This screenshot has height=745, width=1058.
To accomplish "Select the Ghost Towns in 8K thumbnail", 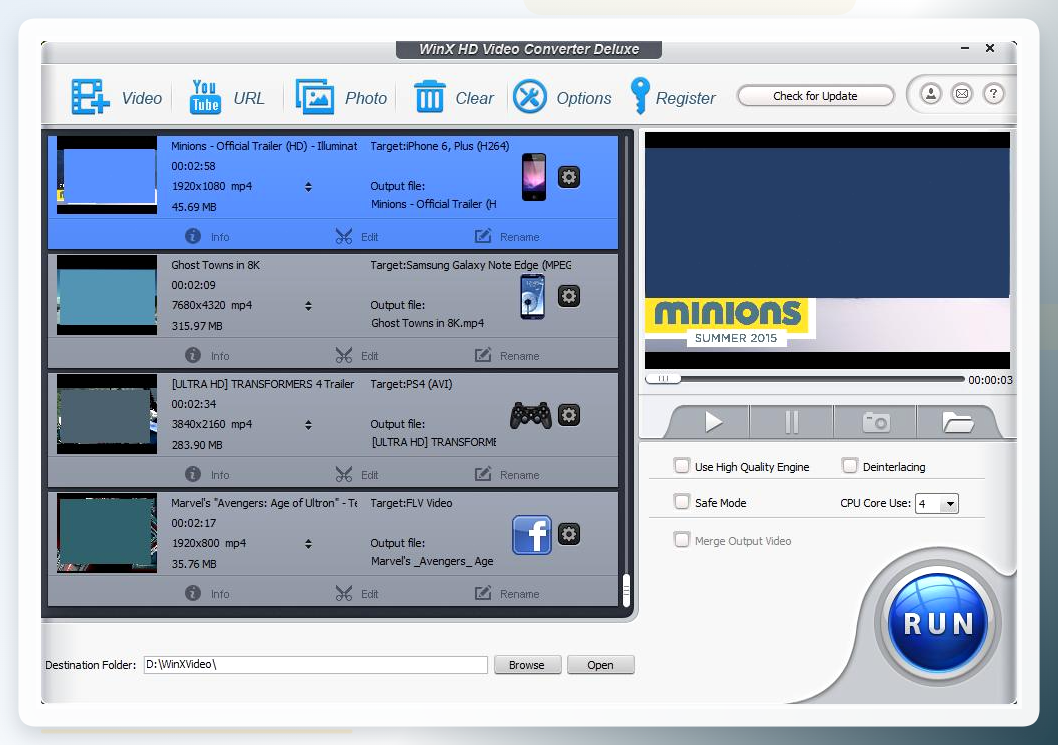I will coord(107,295).
